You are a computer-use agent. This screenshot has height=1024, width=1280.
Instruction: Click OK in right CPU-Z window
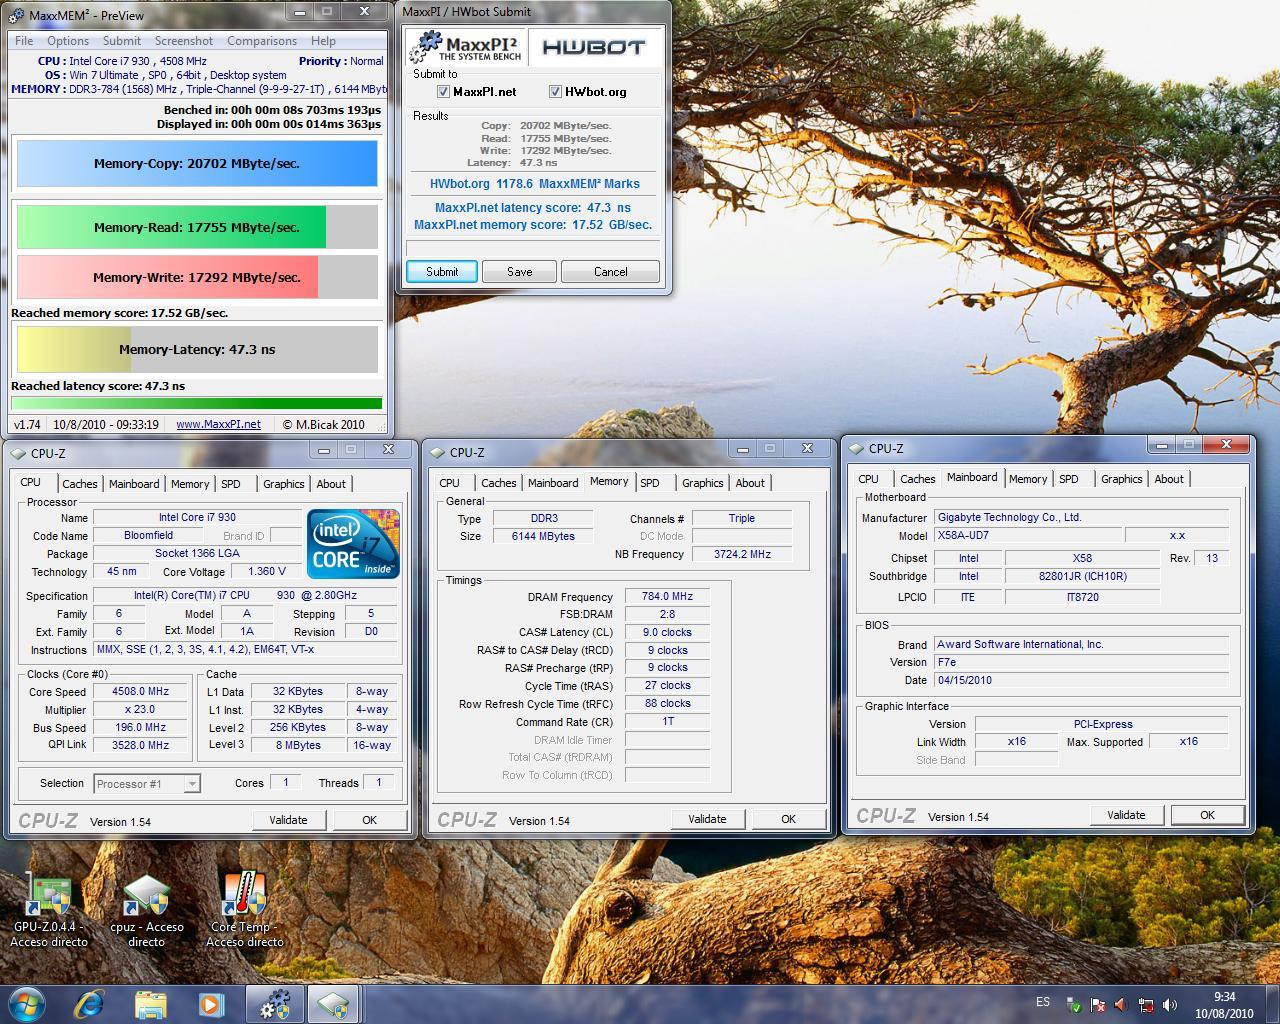click(x=1207, y=815)
